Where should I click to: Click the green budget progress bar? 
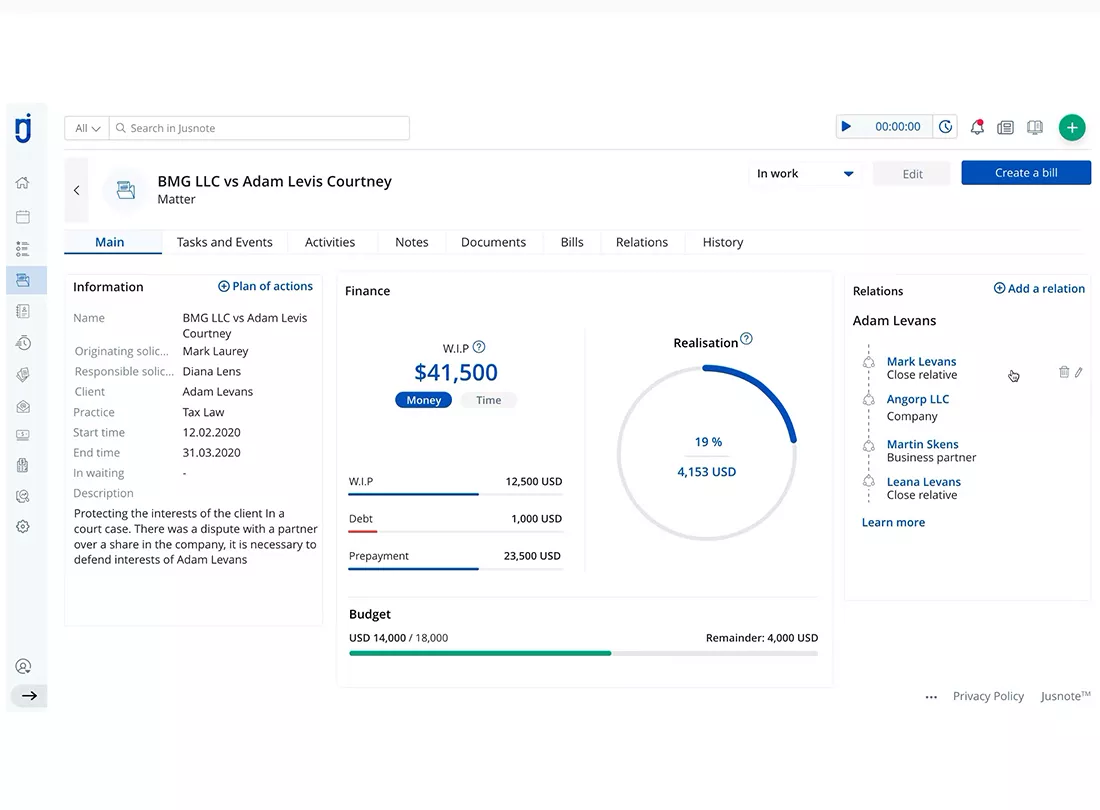[x=480, y=653]
